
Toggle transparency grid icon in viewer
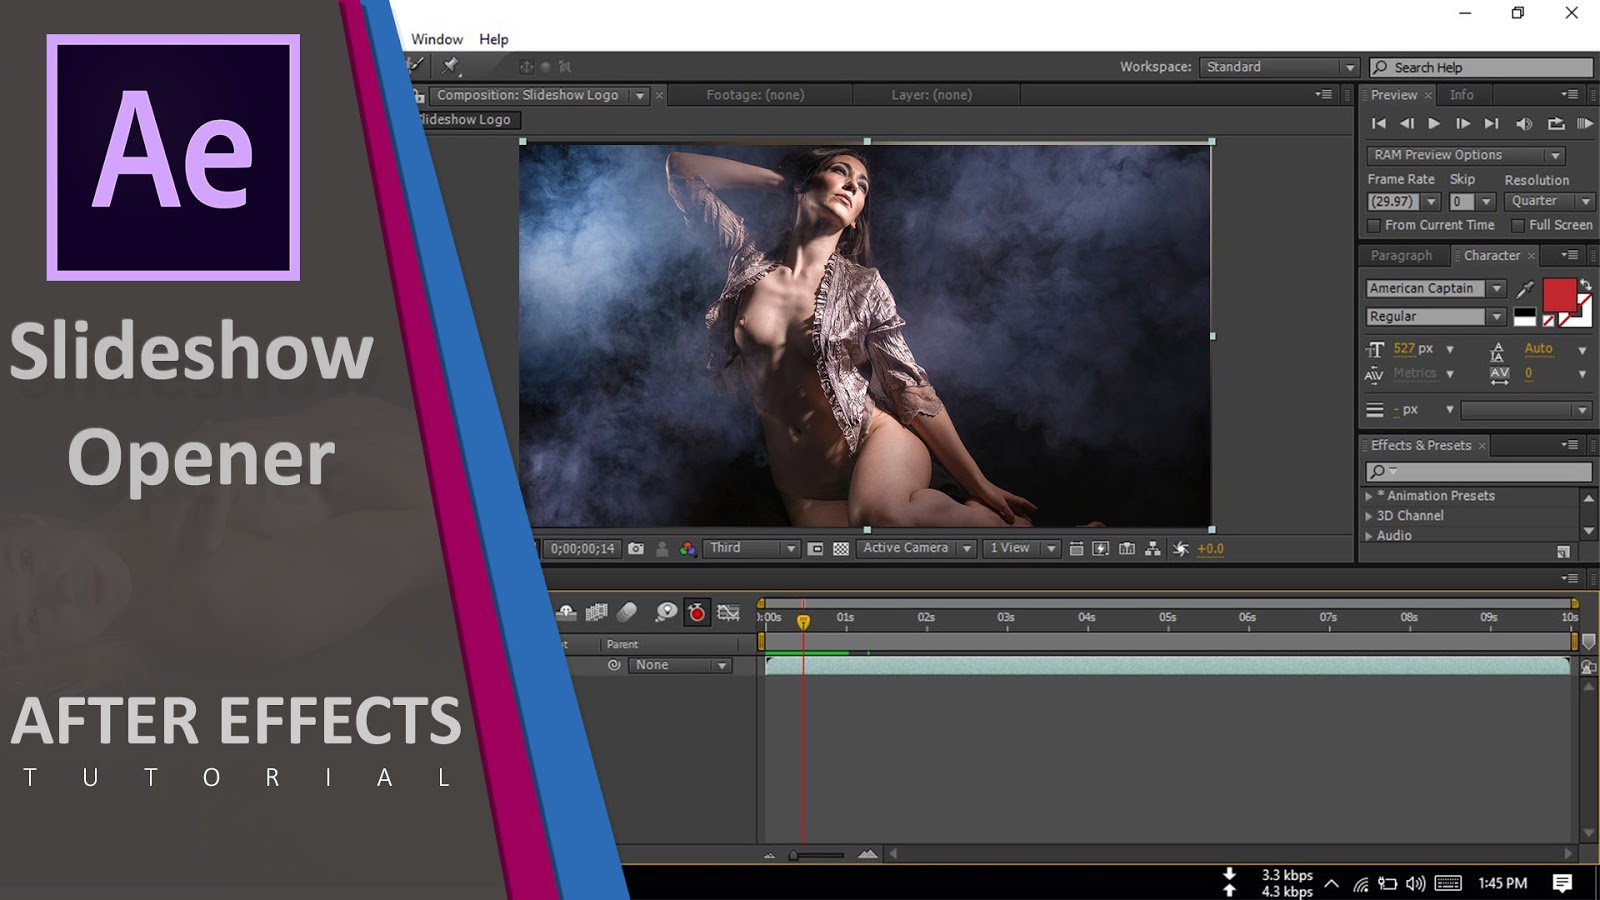pos(841,549)
